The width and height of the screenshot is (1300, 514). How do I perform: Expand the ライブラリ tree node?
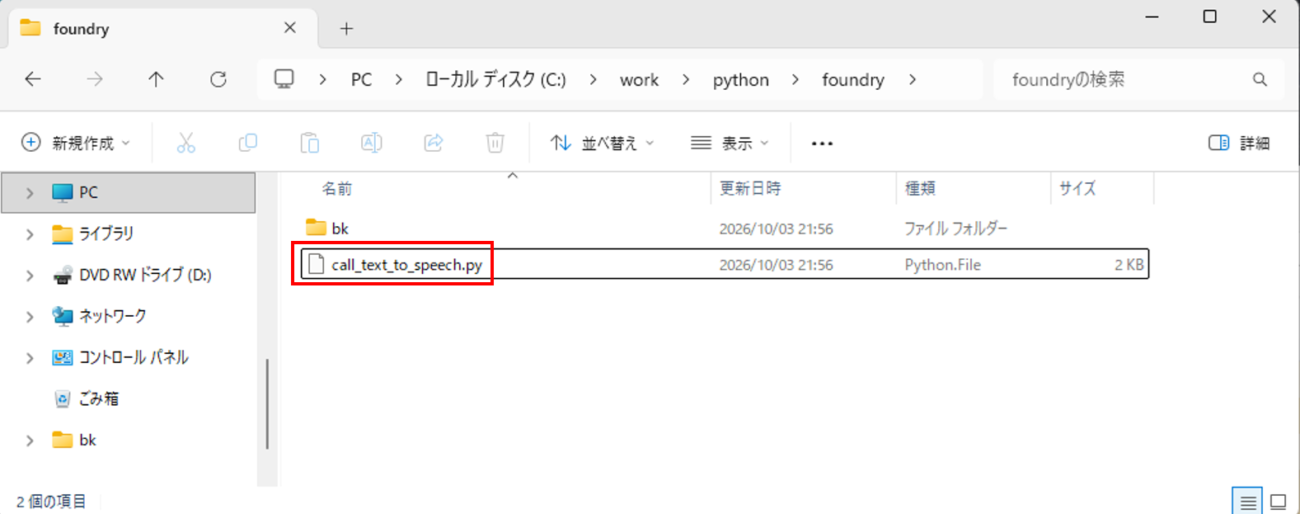point(30,234)
